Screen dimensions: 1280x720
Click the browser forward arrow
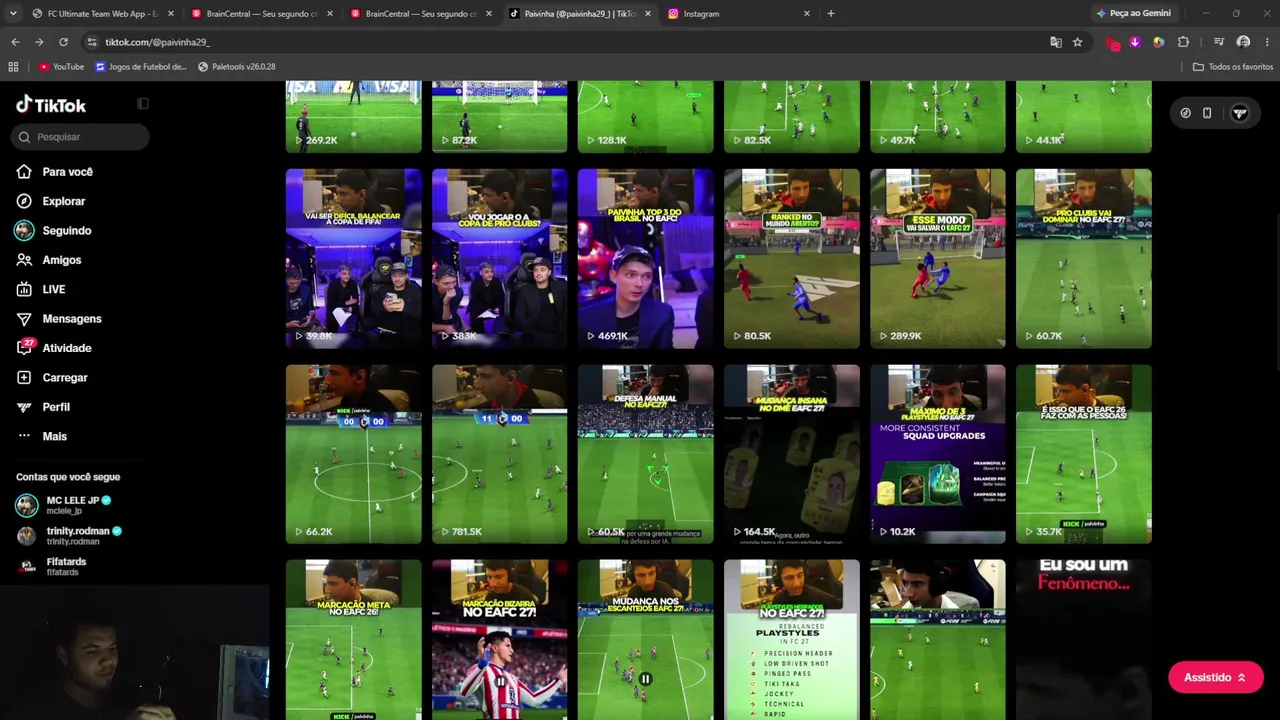coord(39,42)
